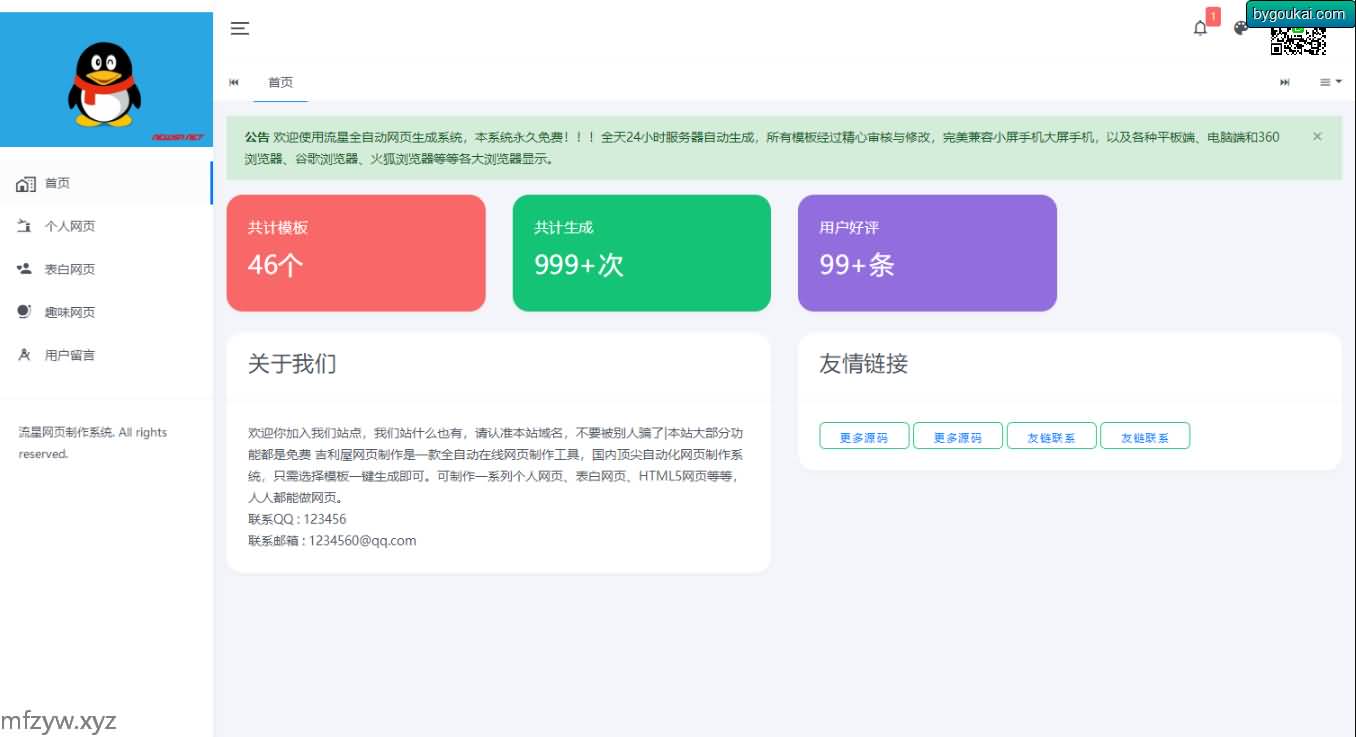Click the 用户留言 sidebar icon
Viewport: 1356px width, 737px height.
[25, 355]
